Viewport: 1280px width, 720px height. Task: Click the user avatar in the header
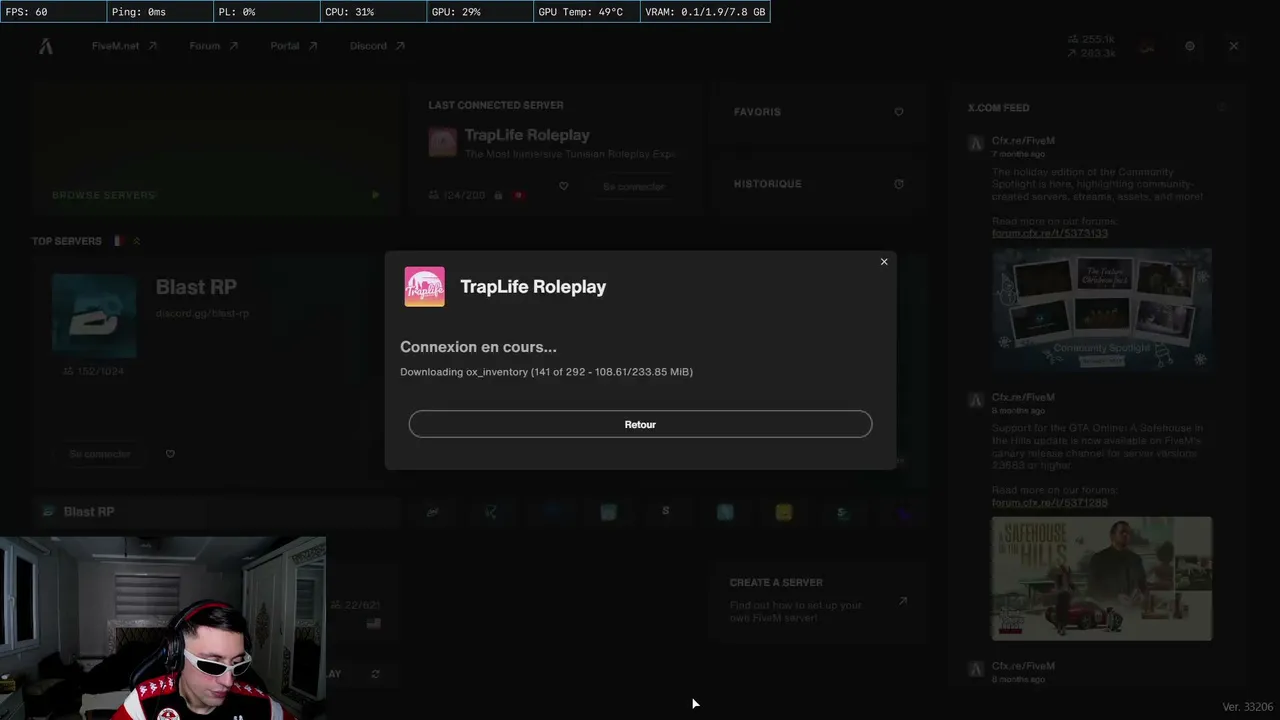coord(1147,46)
